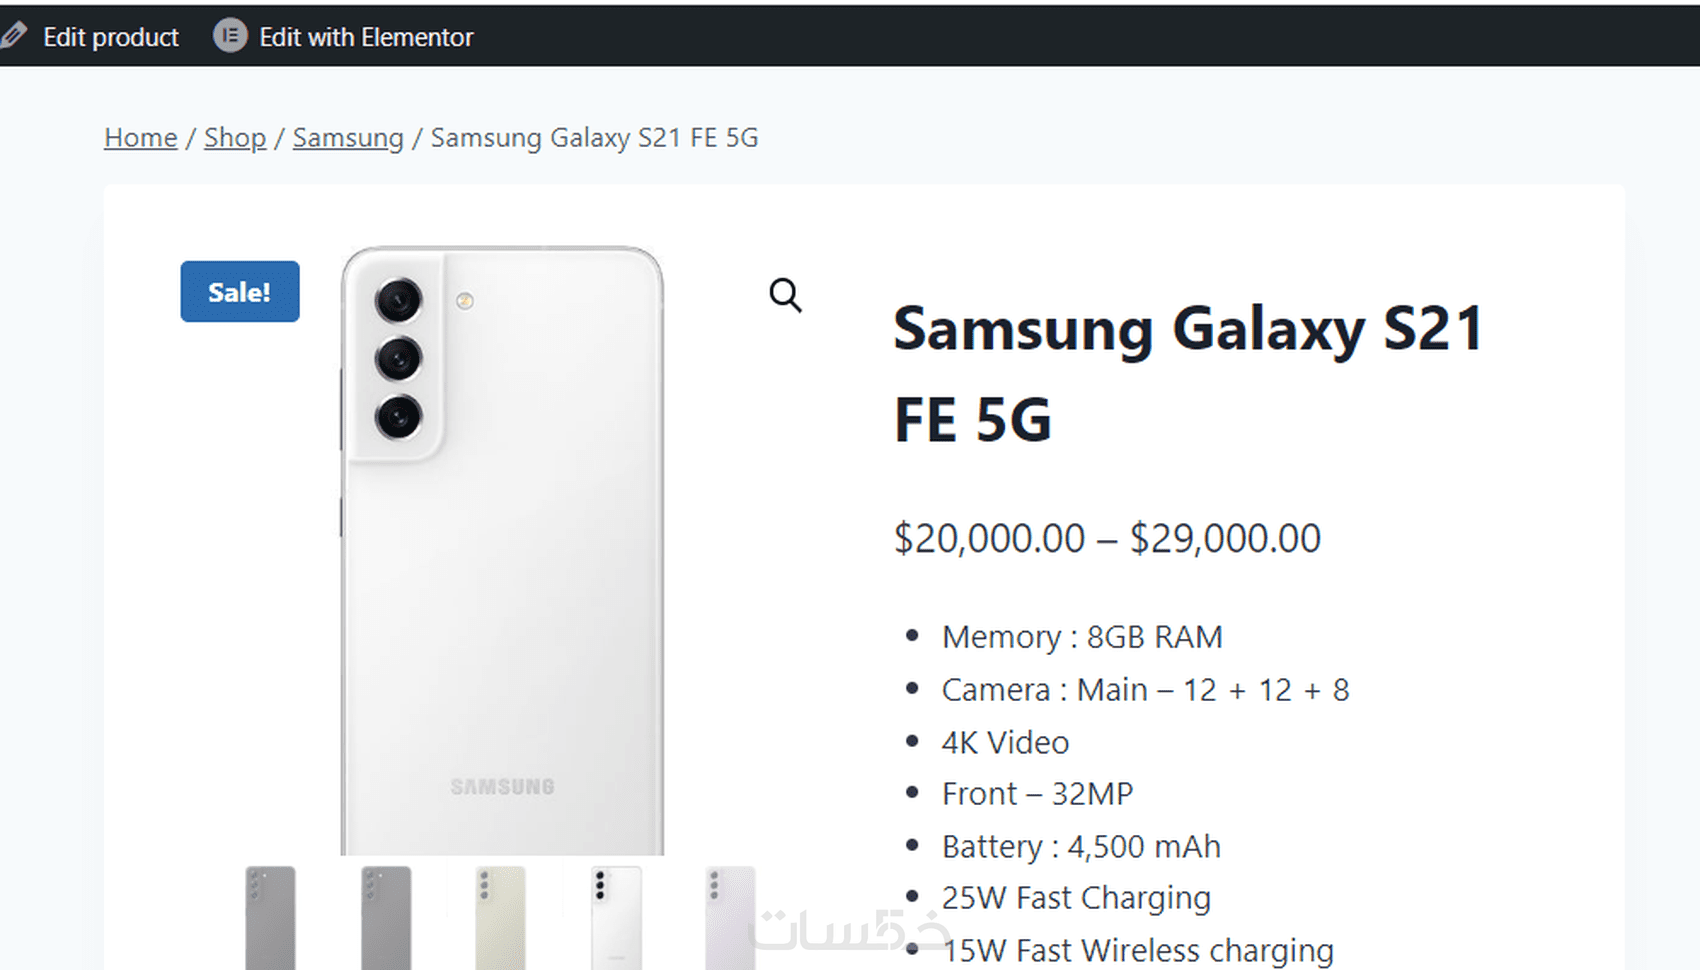Go to the Home breadcrumb link
The image size is (1700, 970).
[x=141, y=137]
